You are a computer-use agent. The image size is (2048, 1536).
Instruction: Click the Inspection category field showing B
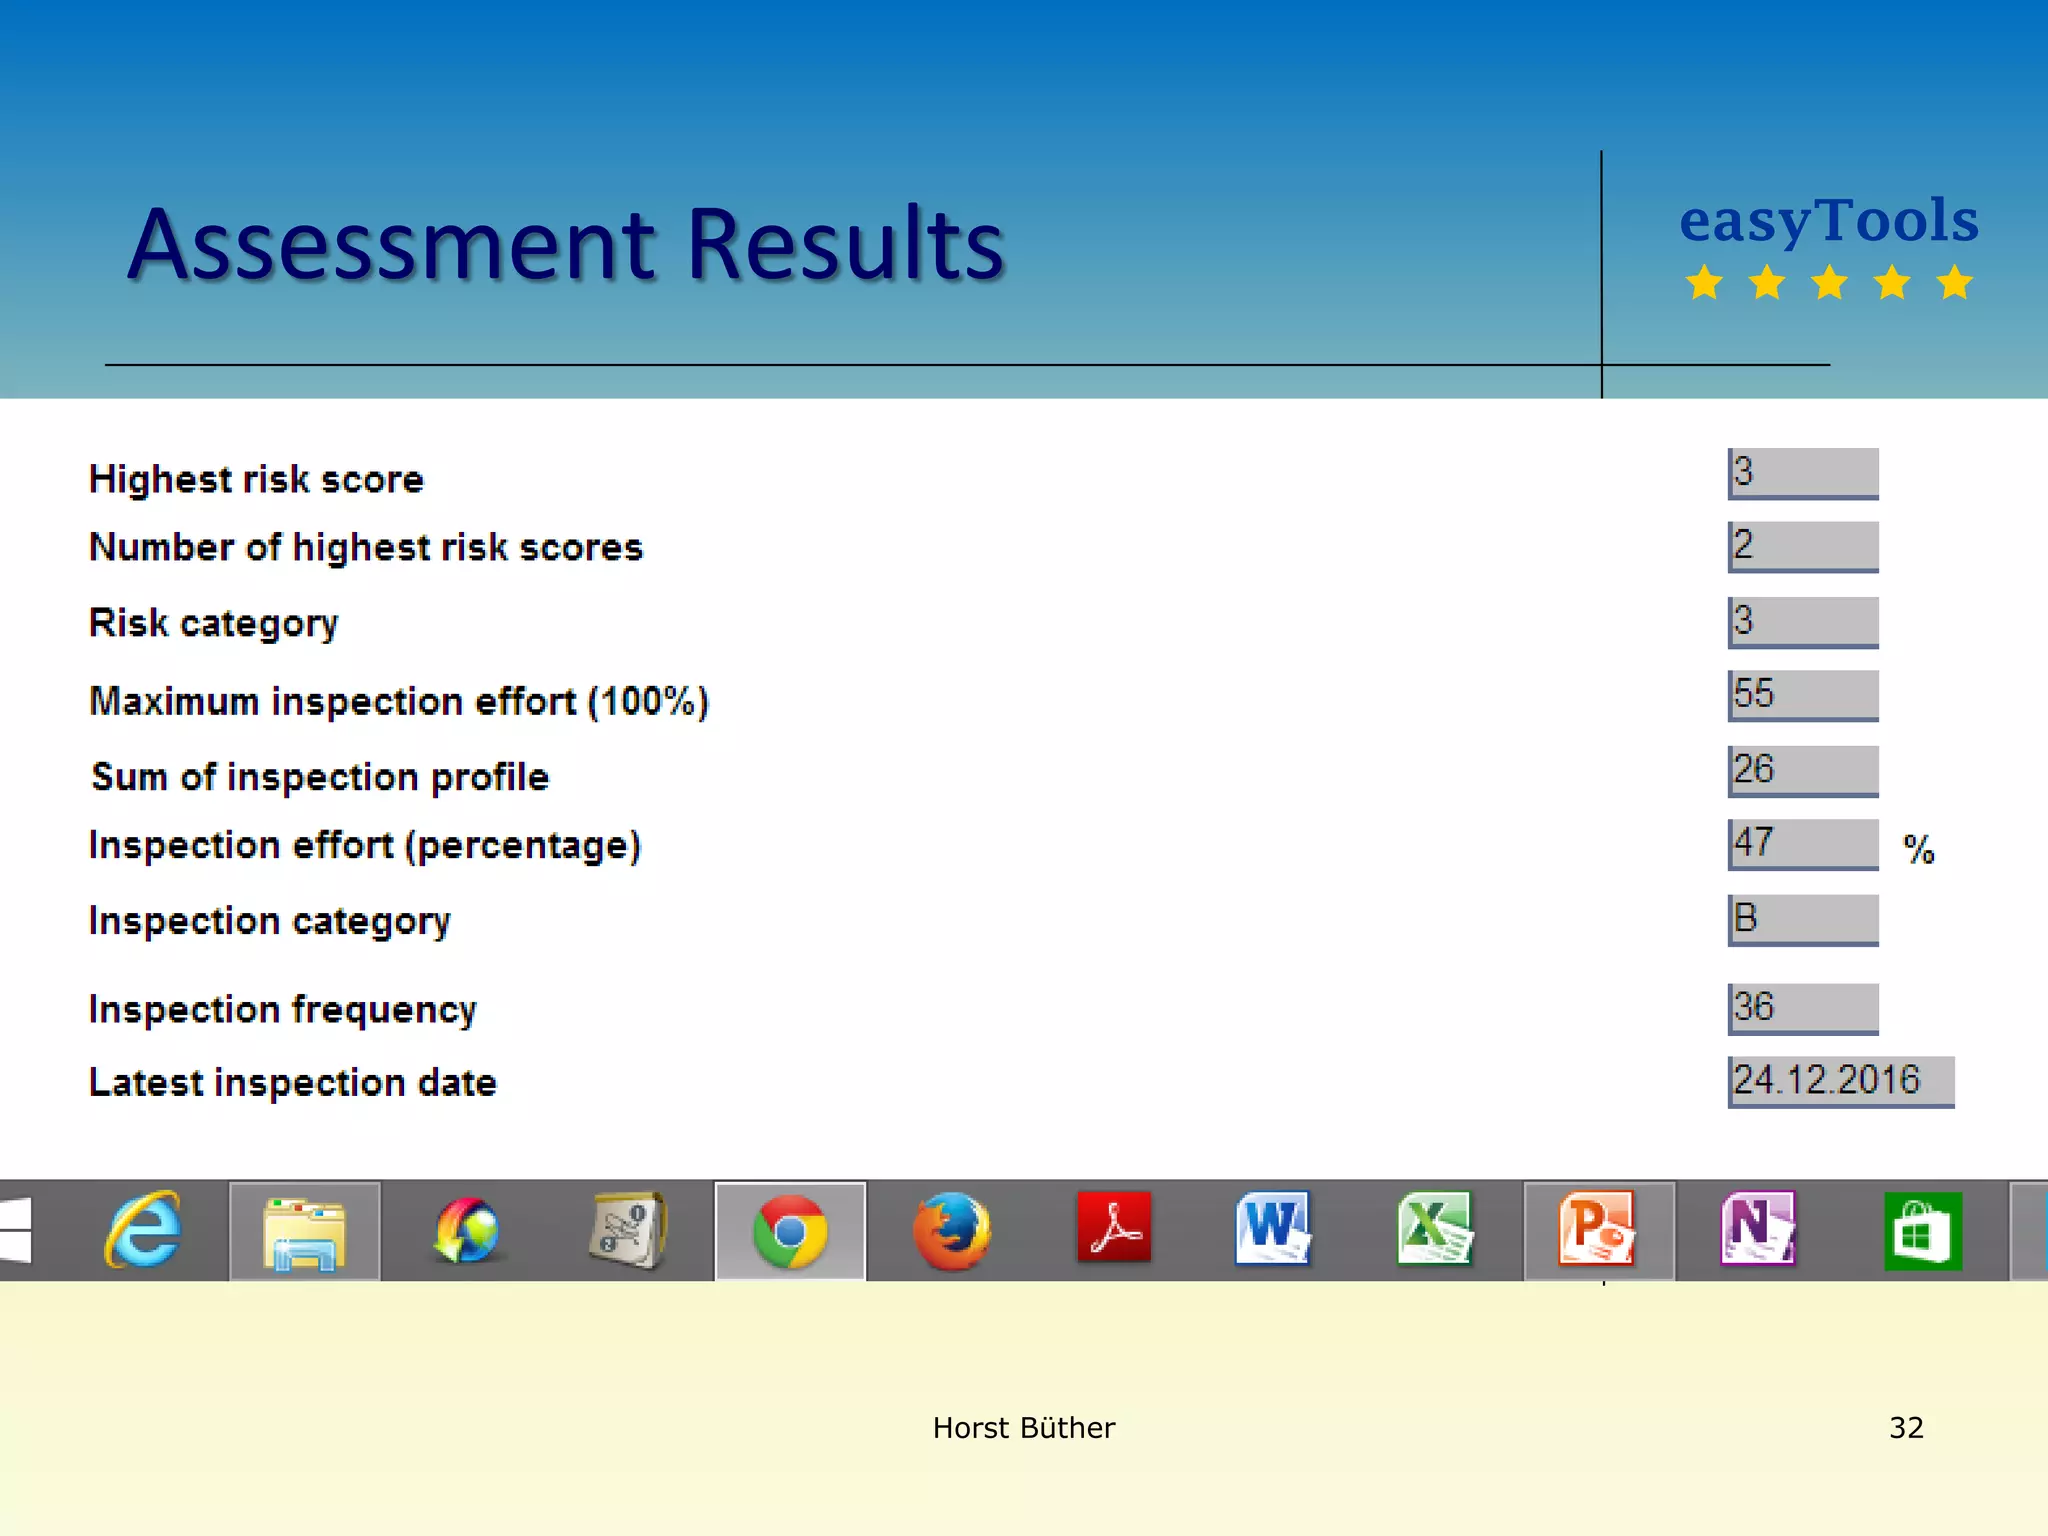coord(1803,920)
